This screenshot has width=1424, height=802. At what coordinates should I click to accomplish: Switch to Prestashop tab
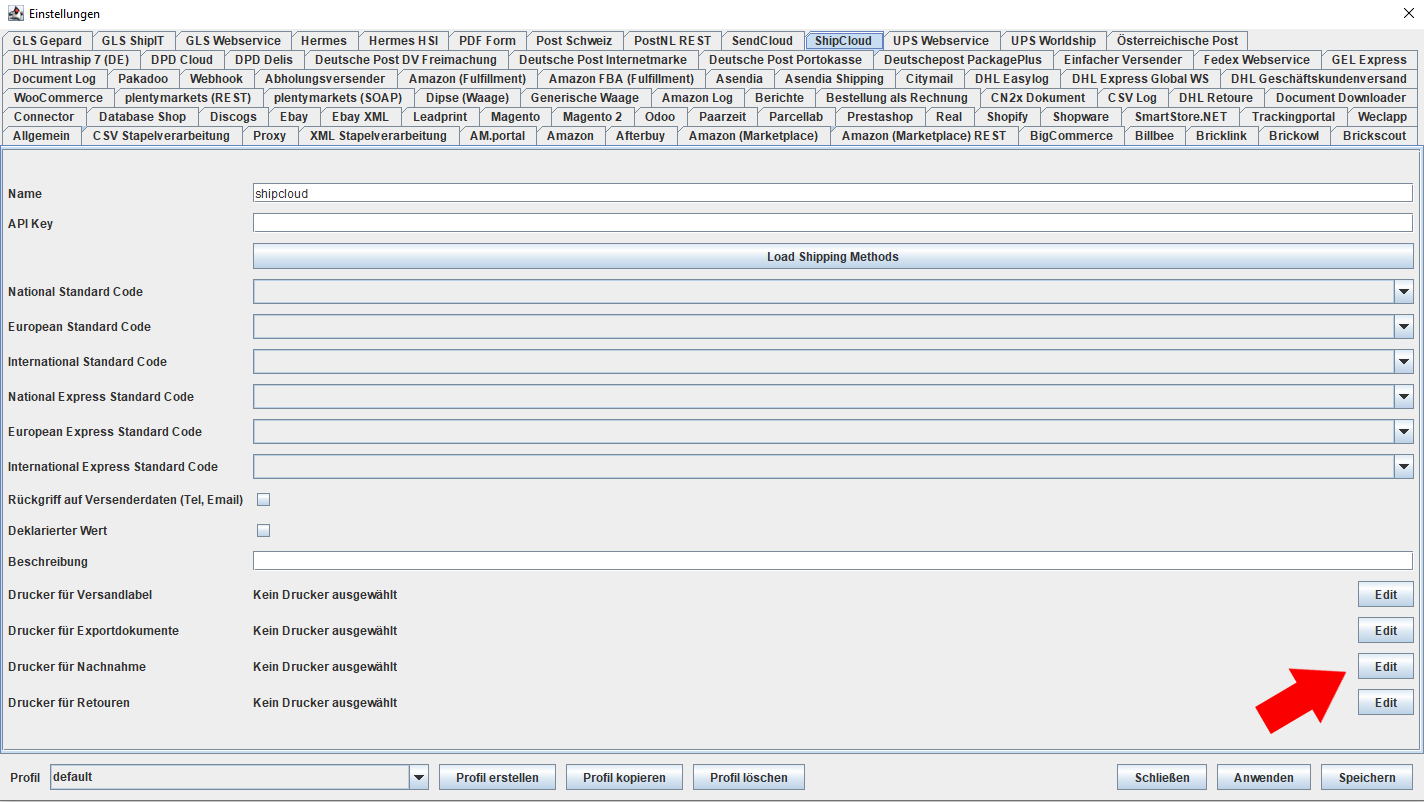(880, 117)
